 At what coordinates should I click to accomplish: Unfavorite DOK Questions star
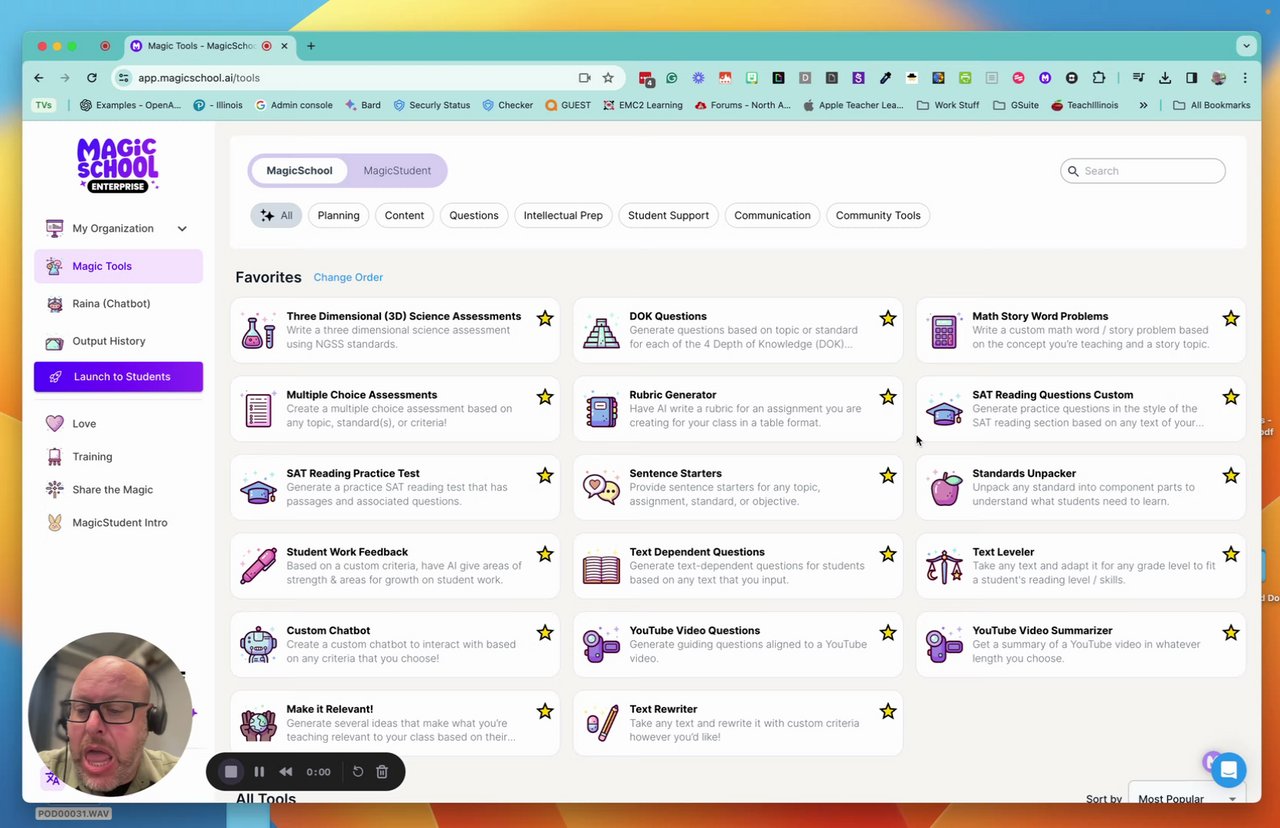888,318
